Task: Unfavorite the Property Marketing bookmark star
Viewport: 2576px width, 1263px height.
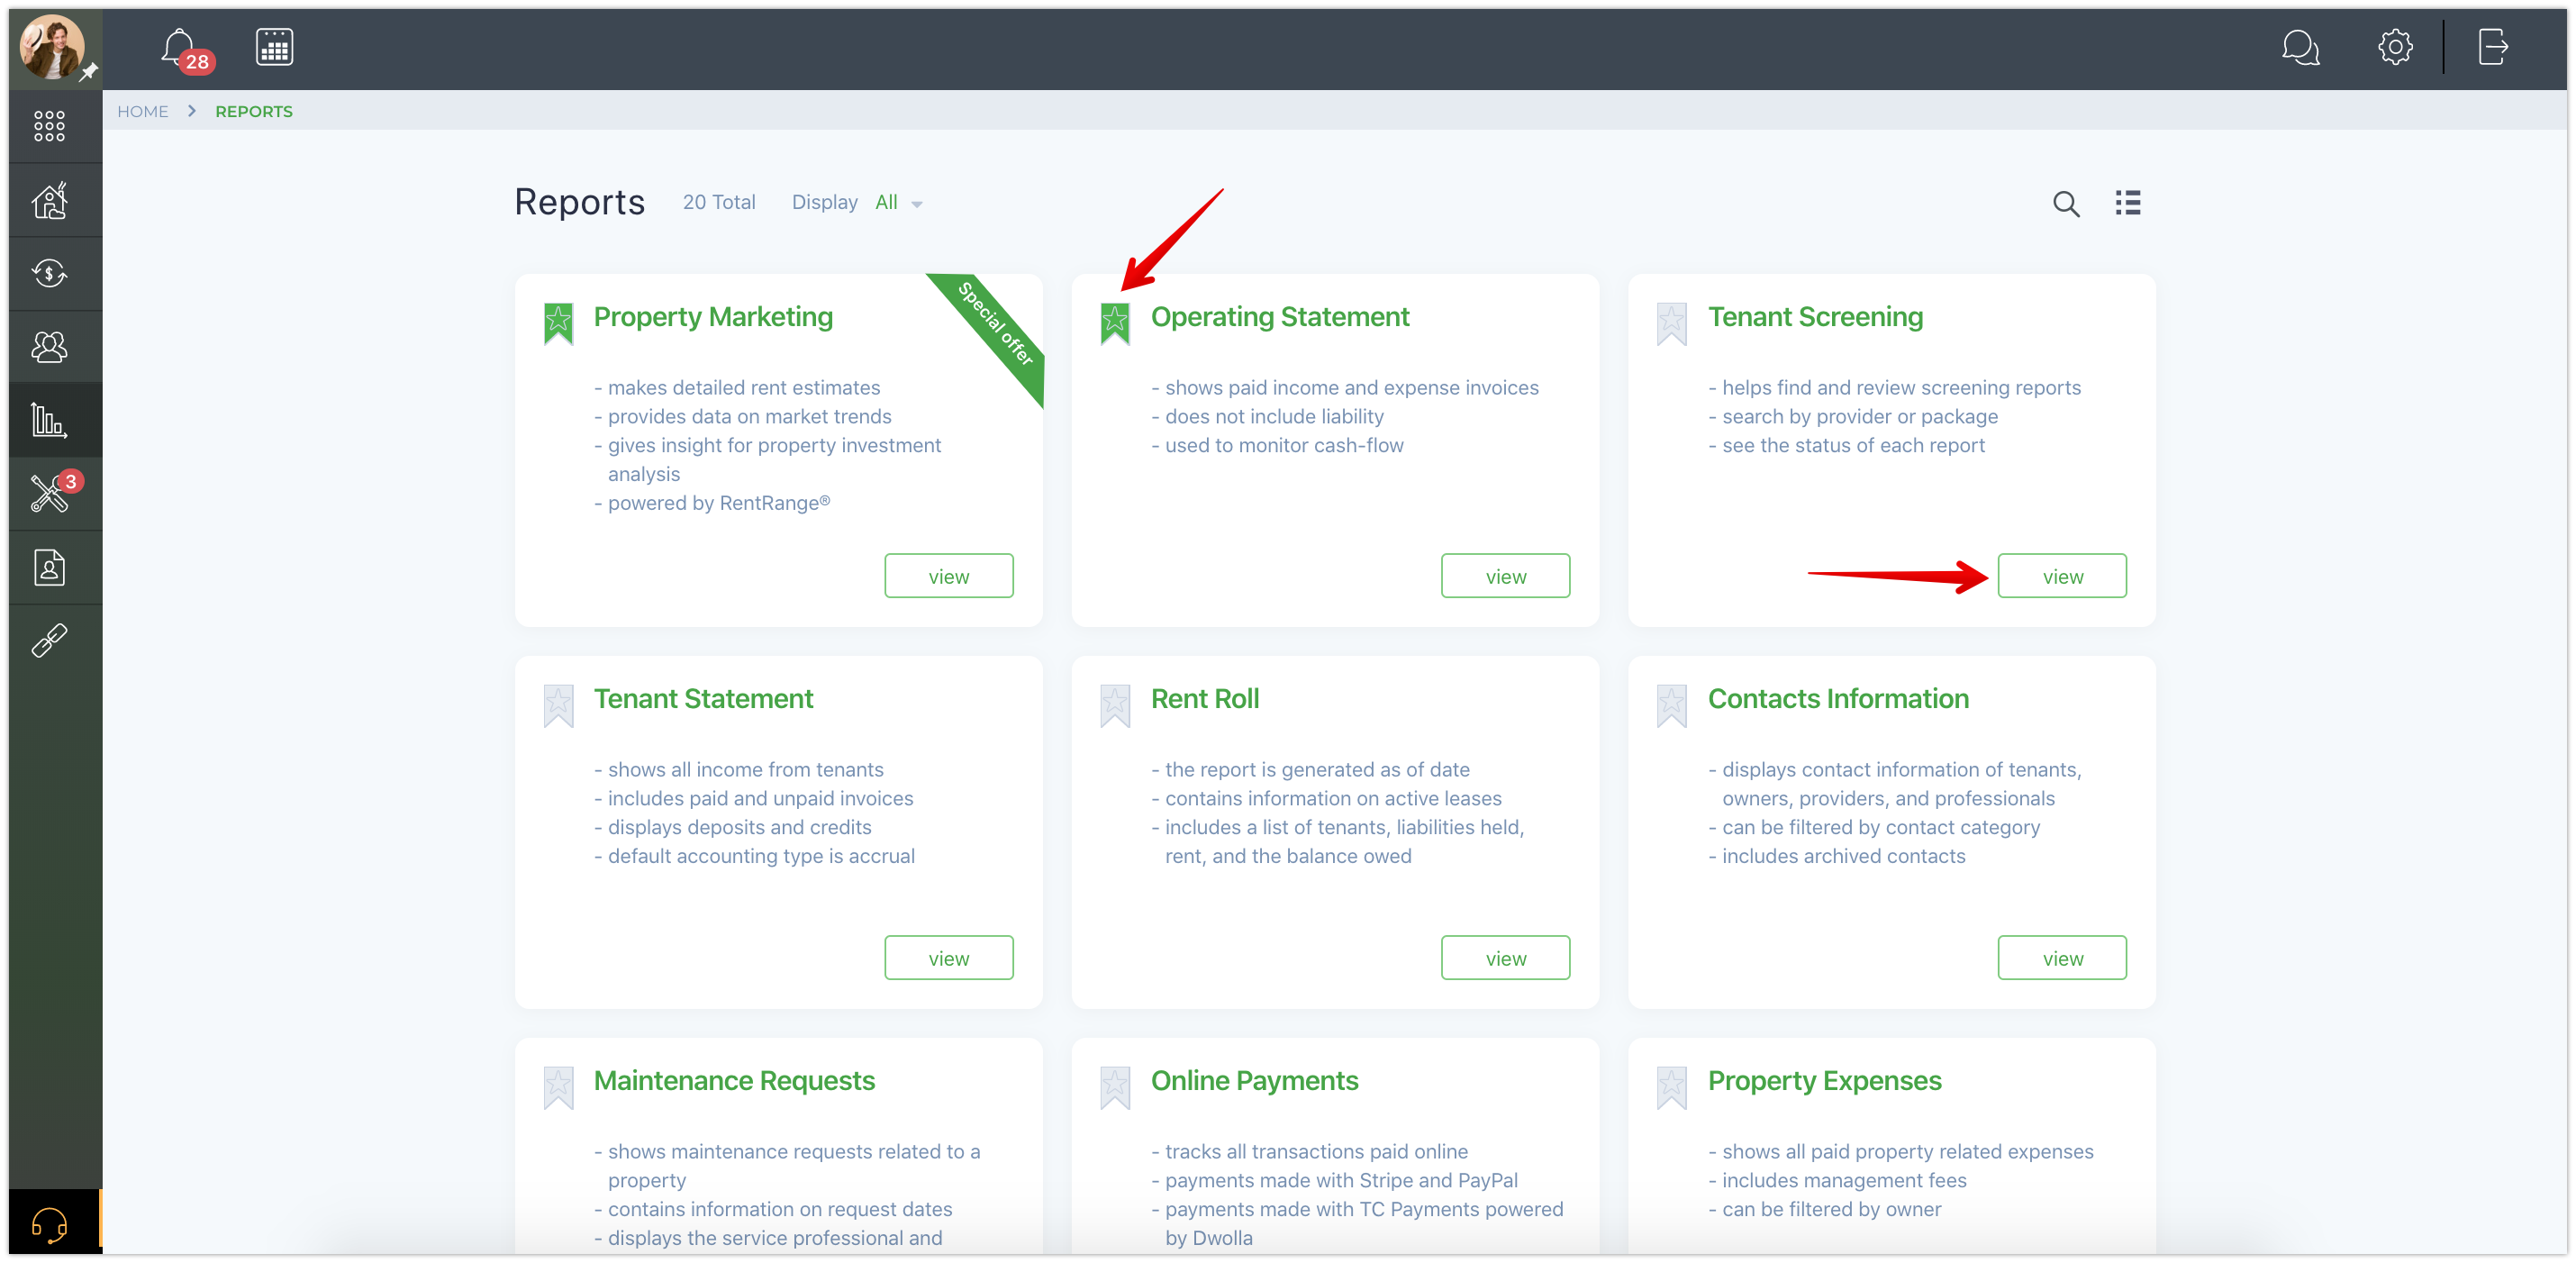Action: [558, 324]
